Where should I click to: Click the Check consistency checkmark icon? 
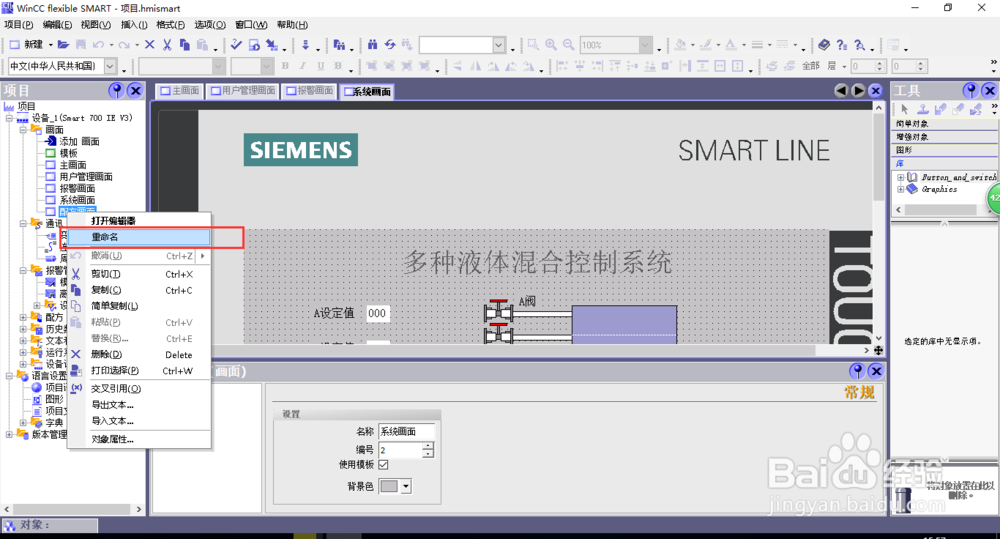pos(236,45)
